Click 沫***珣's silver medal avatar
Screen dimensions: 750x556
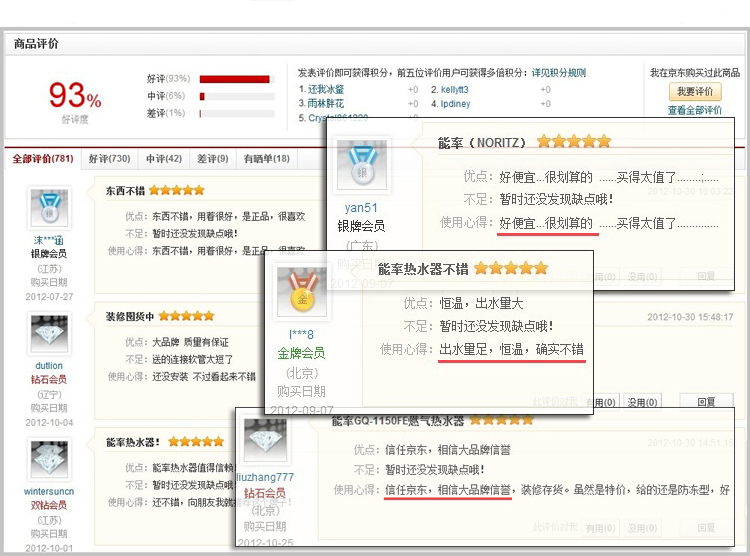(49, 207)
